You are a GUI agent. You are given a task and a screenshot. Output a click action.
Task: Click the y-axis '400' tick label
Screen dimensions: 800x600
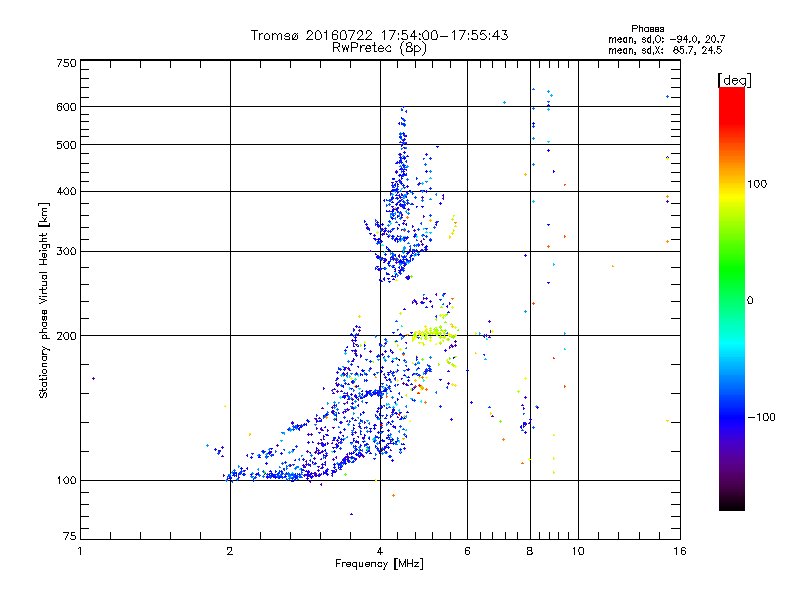[x=66, y=191]
